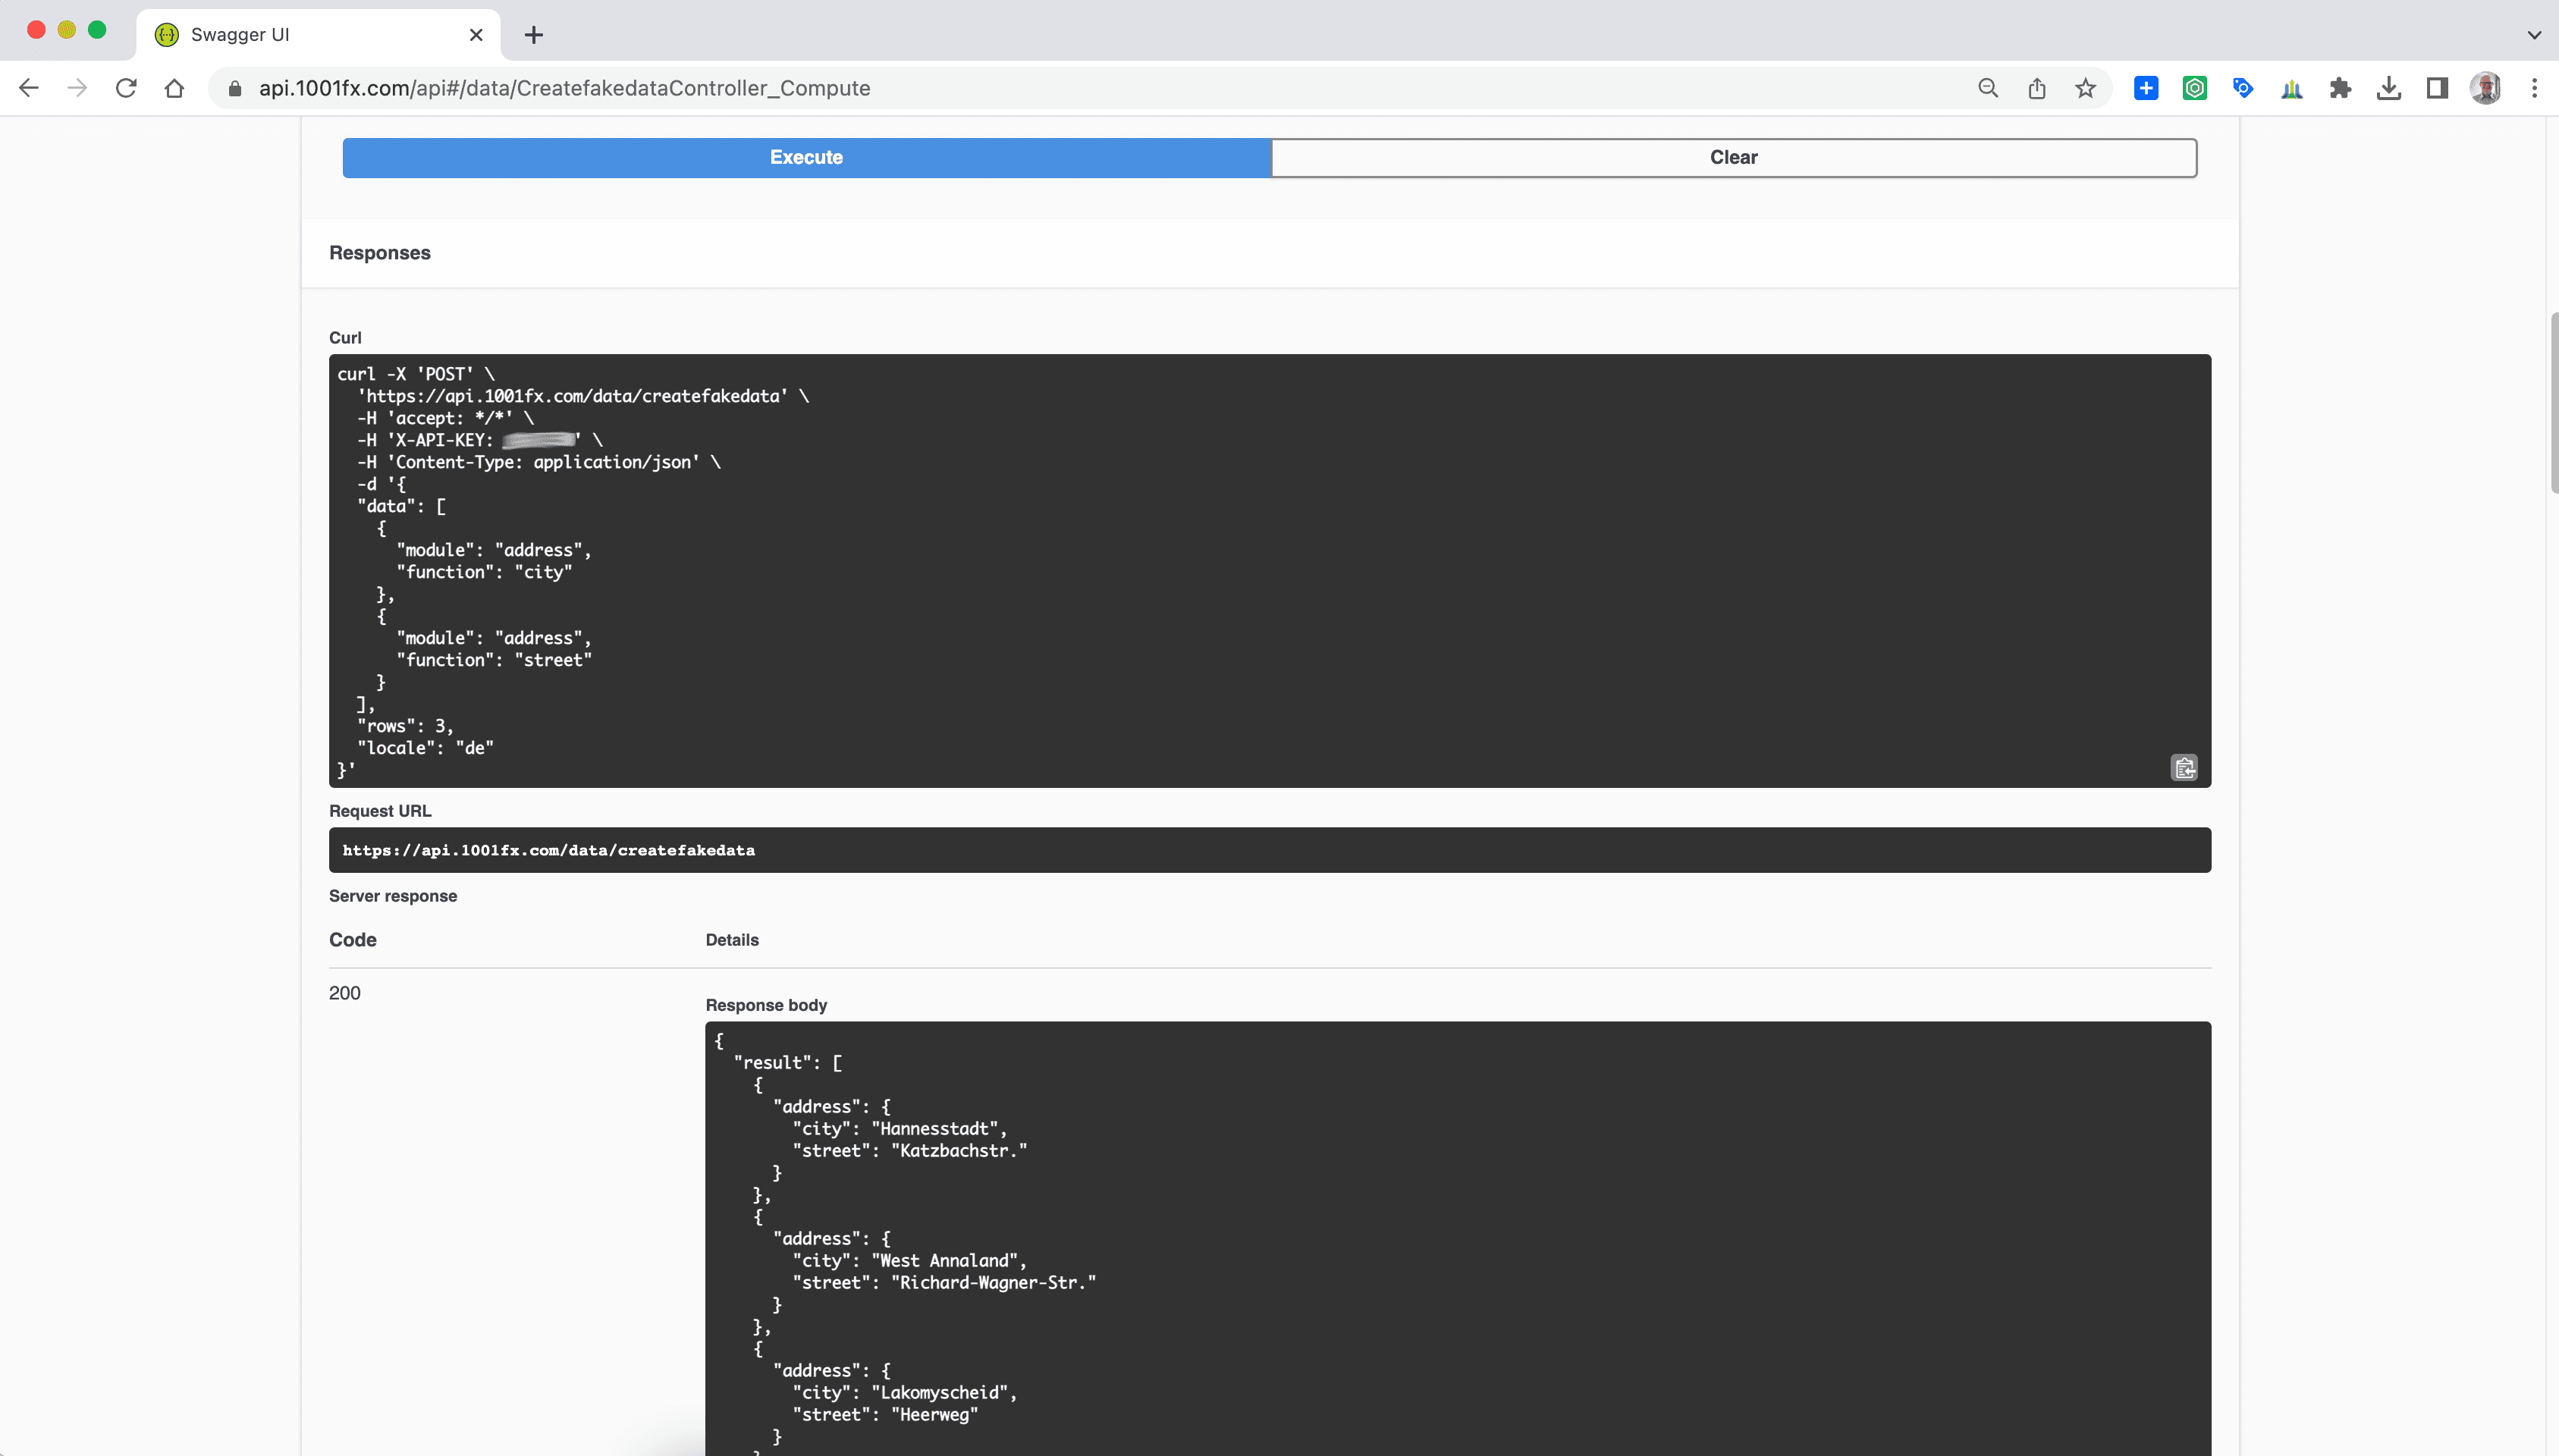Open a new browser tab
The image size is (2559, 1456).
(x=534, y=35)
